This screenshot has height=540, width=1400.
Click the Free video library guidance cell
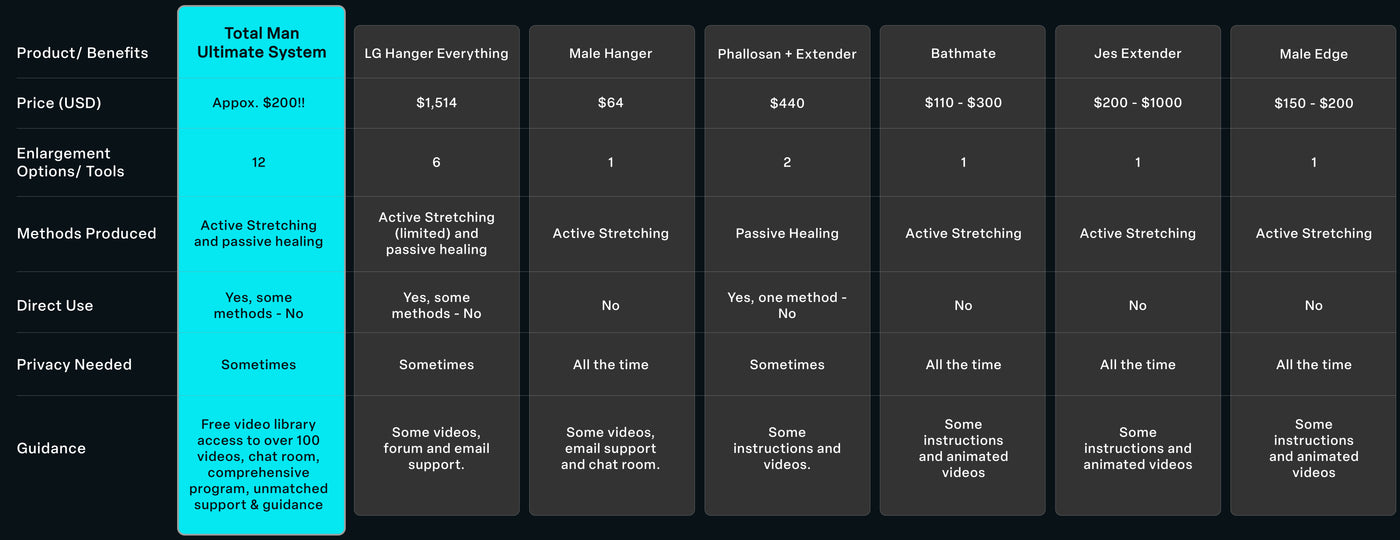[x=259, y=464]
